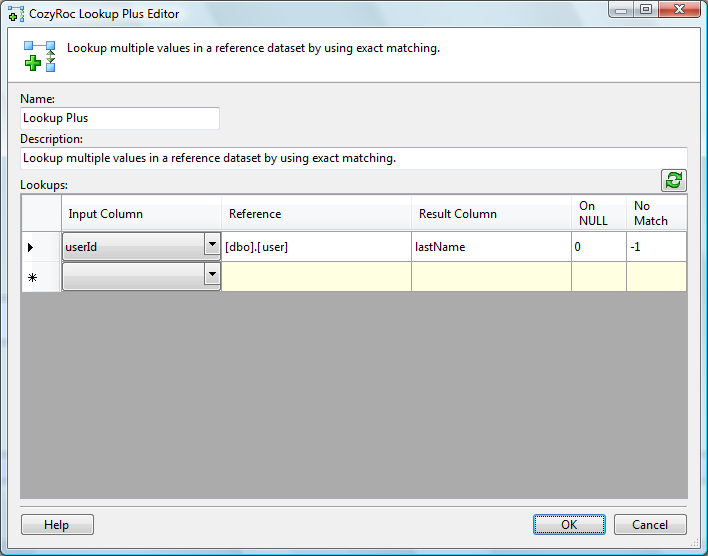
Task: Click the On NULL column header
Action: 599,213
